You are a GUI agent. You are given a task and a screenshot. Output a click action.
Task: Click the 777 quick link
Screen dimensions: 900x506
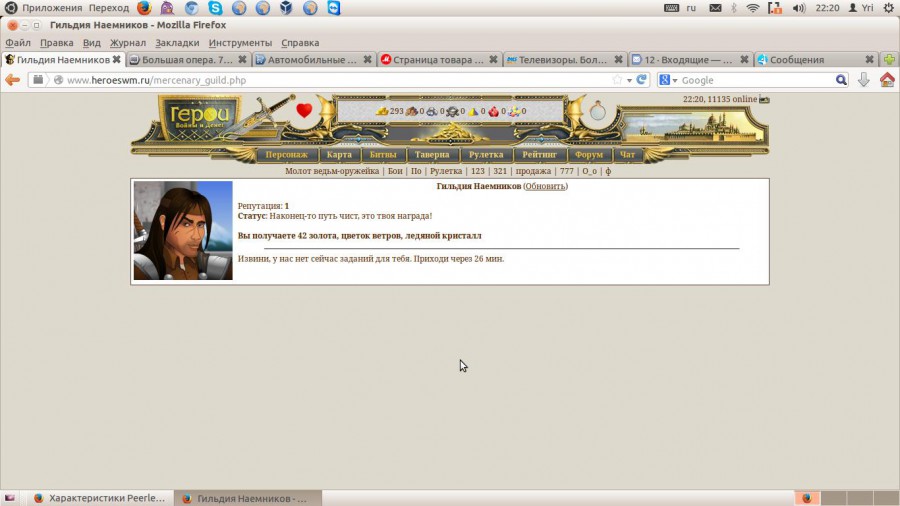[x=567, y=171]
